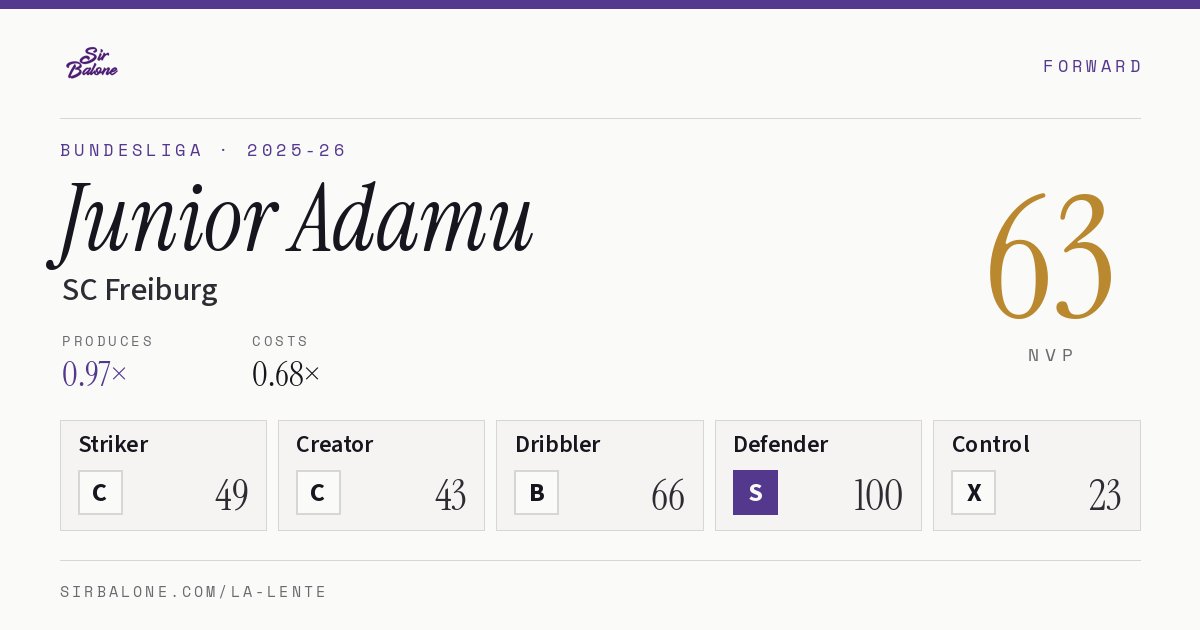This screenshot has height=630, width=1200.
Task: Click the Control score 23
Action: 1105,495
